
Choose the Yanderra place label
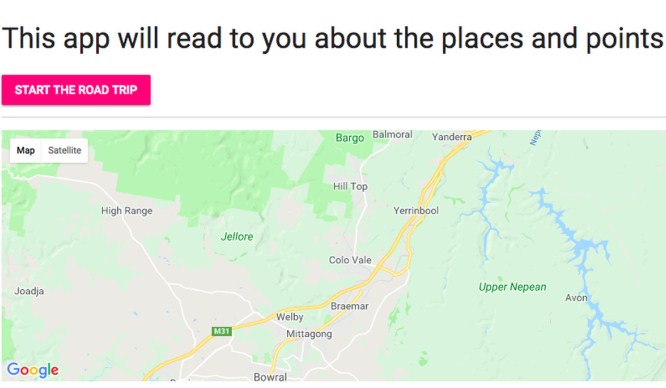point(452,137)
